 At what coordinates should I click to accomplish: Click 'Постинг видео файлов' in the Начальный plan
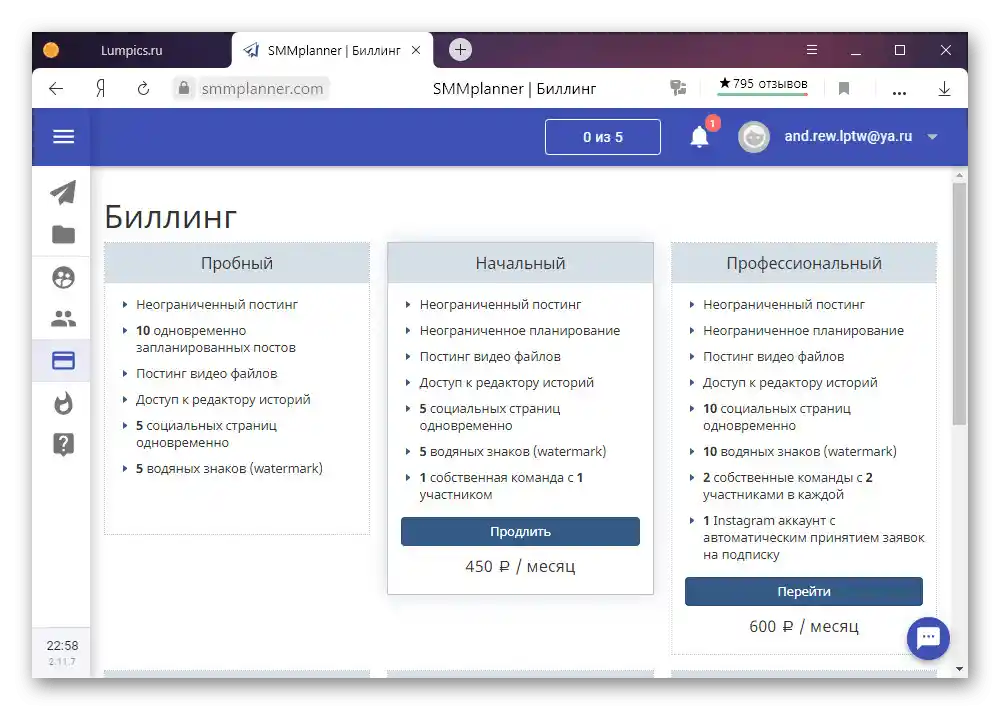pyautogui.click(x=490, y=357)
